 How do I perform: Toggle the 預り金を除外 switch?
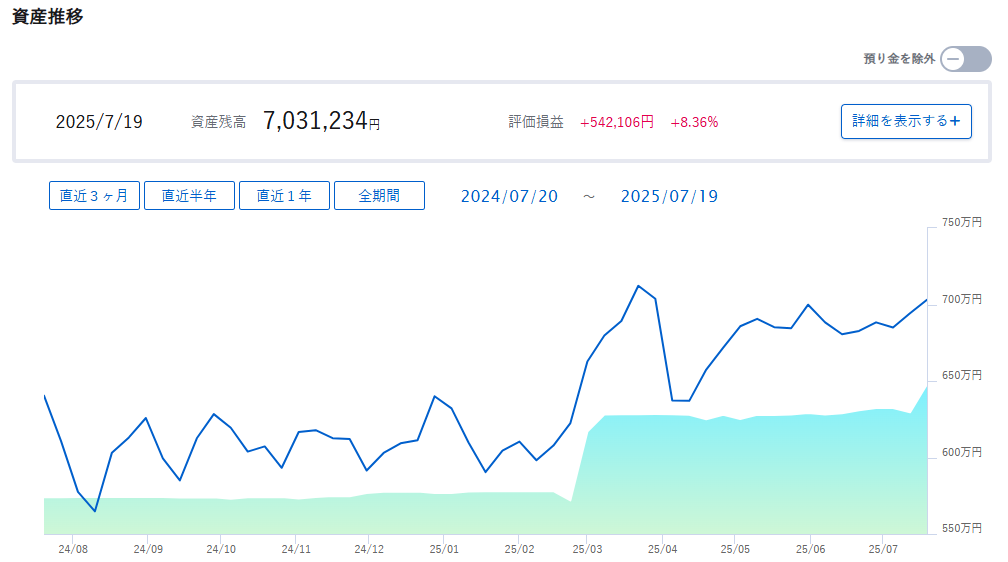(966, 59)
